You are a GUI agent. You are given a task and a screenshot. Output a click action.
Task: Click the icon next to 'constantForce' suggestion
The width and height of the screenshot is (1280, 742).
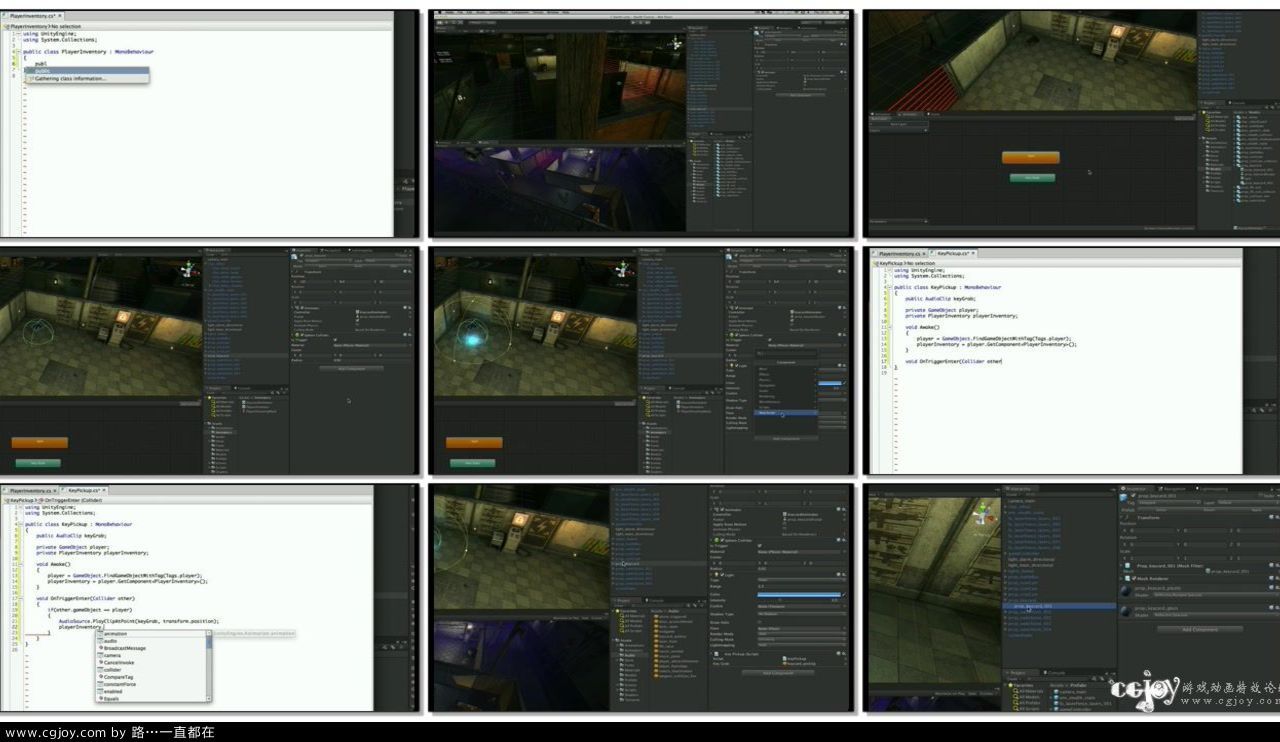(99, 684)
